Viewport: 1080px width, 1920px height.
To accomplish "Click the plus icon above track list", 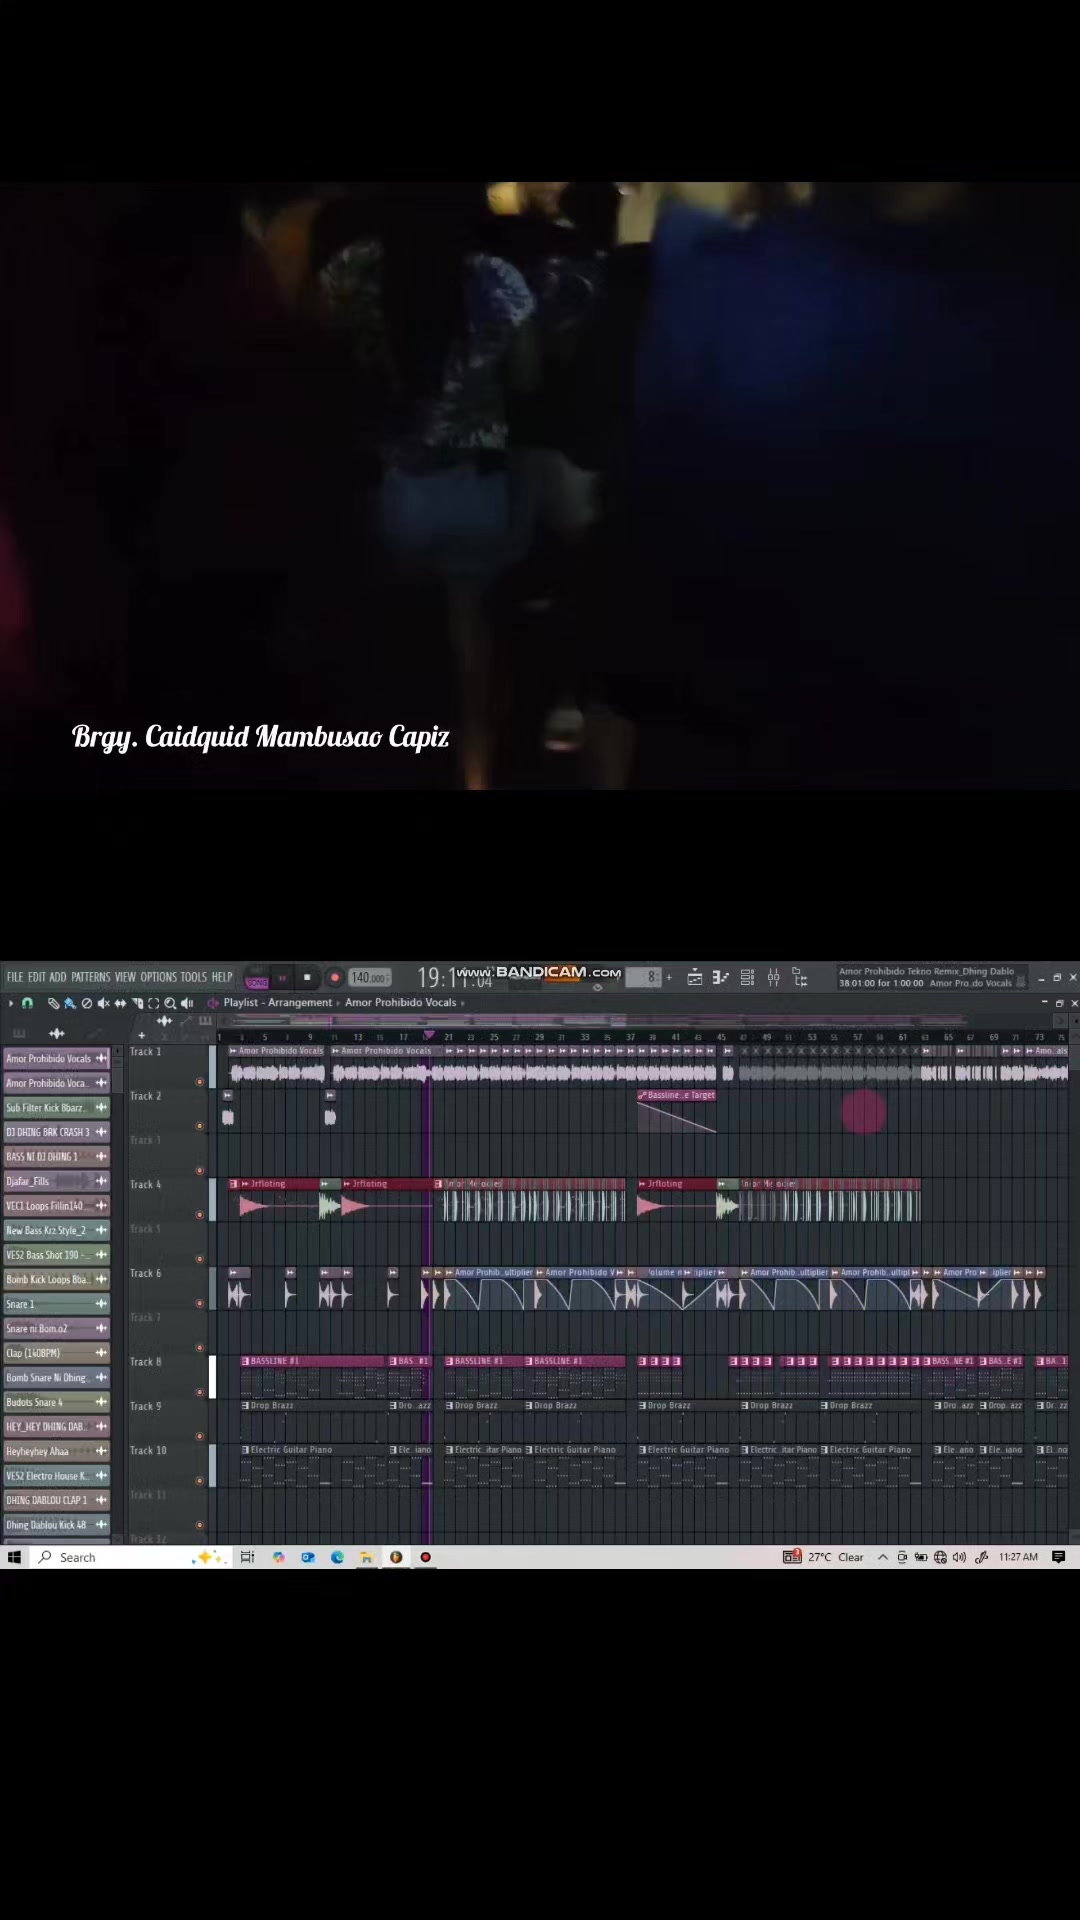I will tap(141, 1036).
